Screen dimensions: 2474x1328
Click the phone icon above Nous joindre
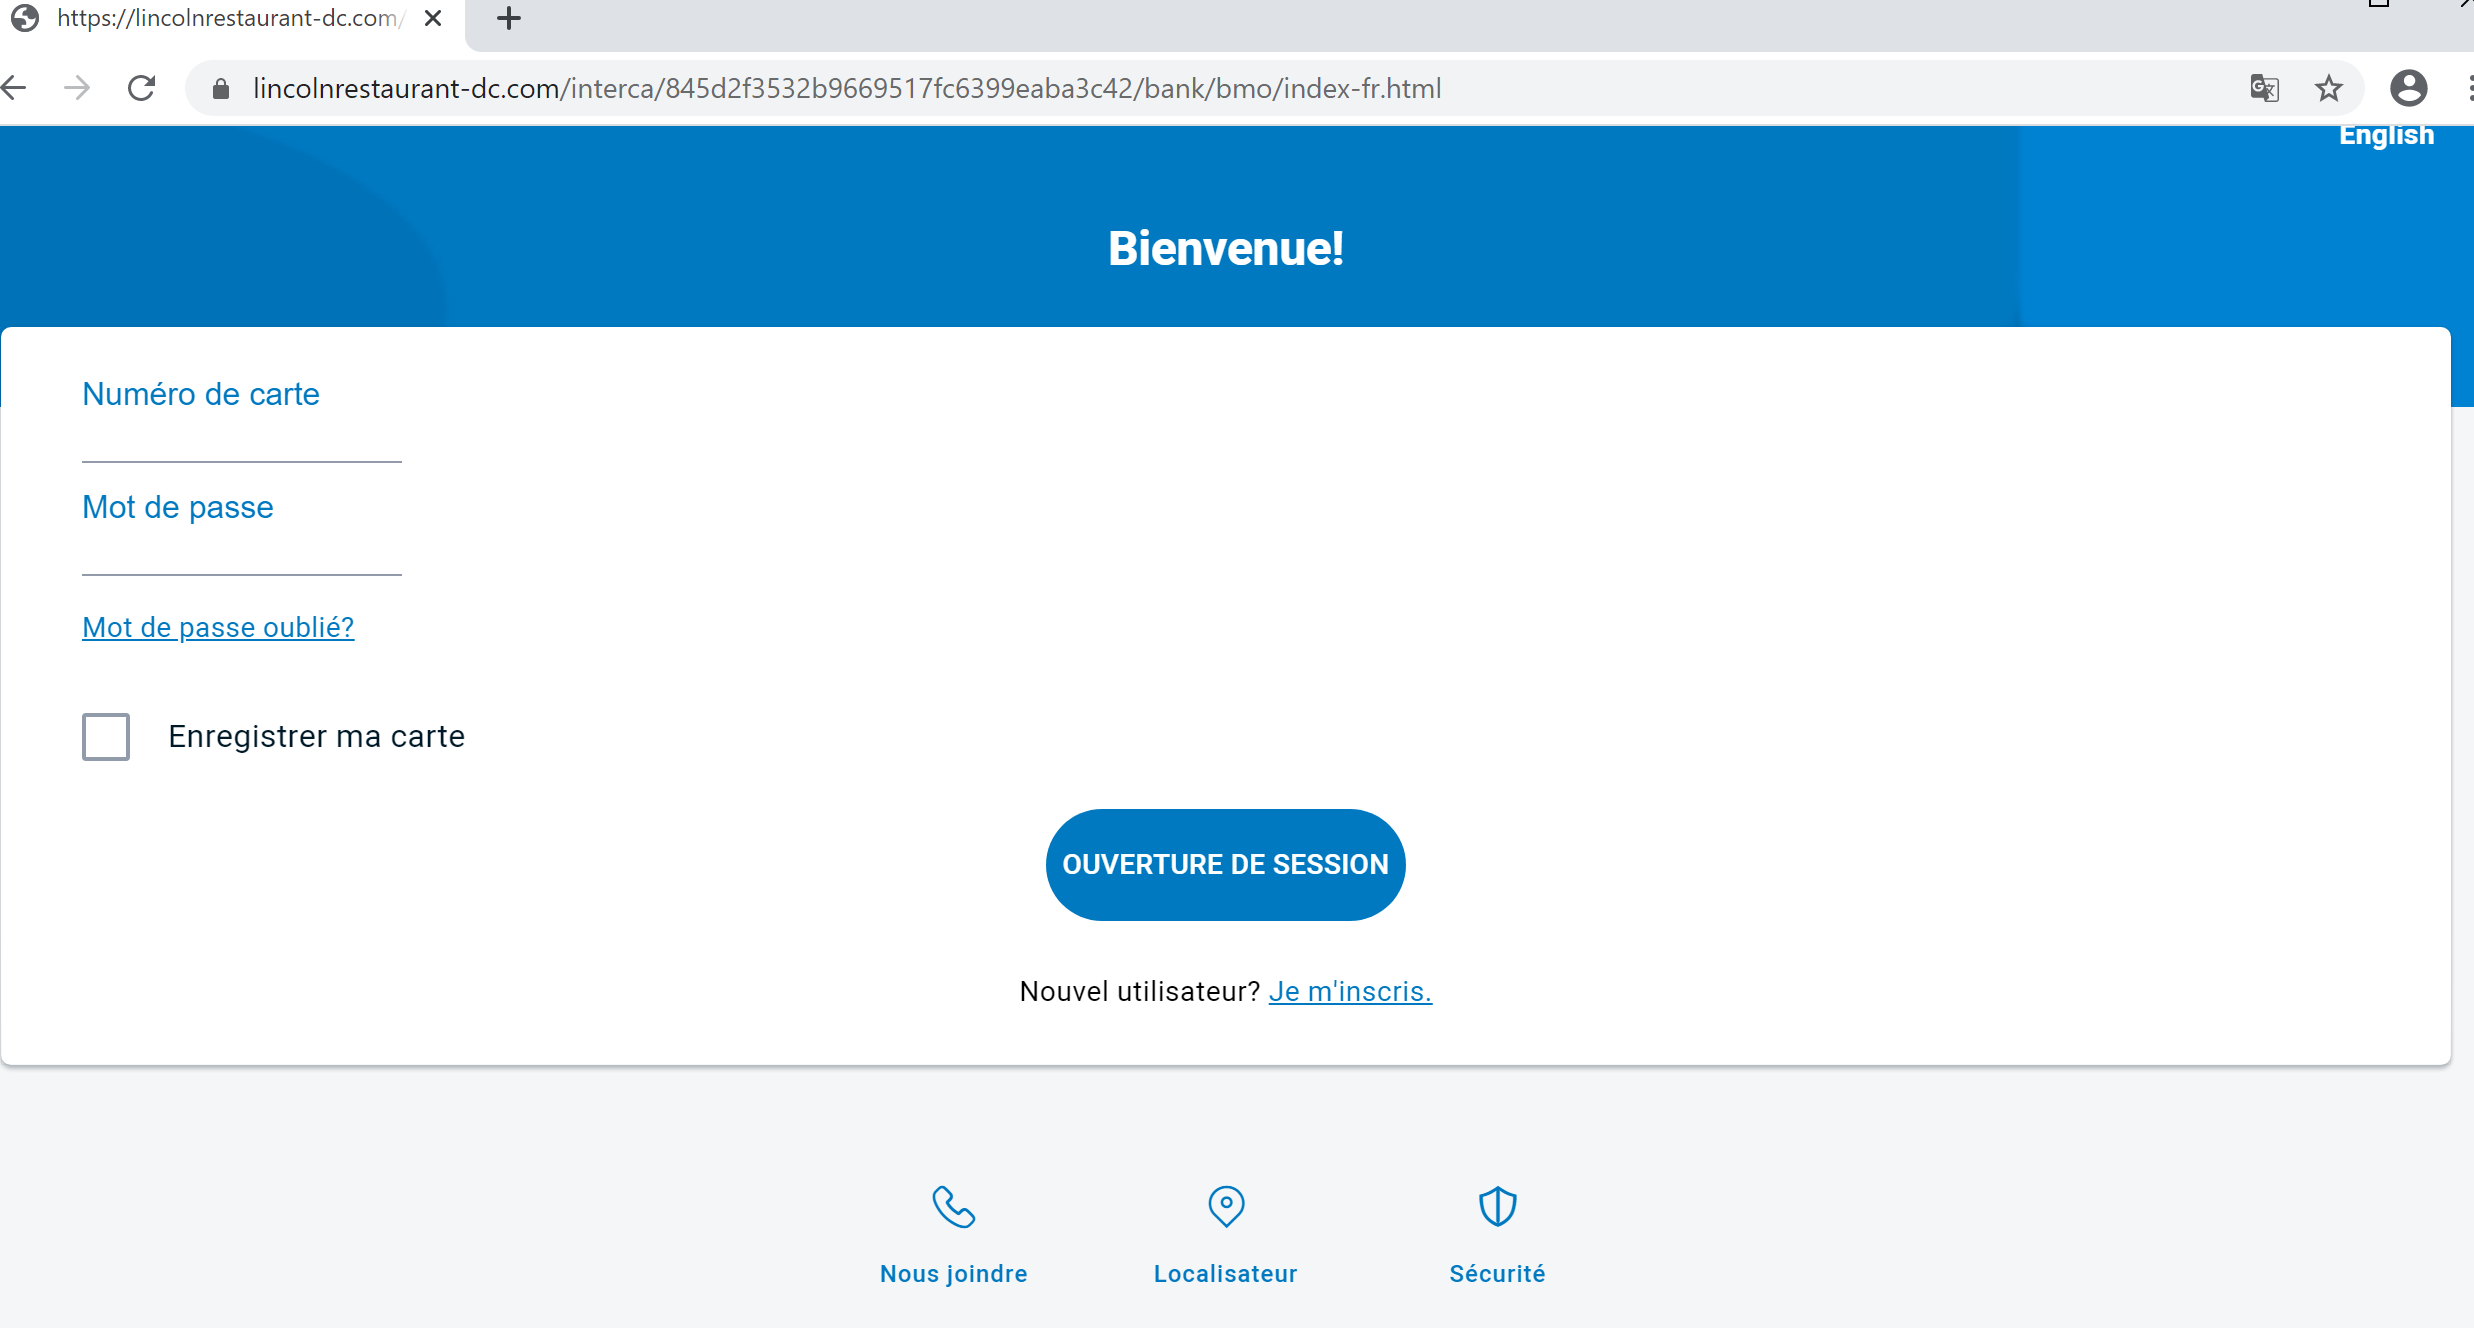coord(953,1207)
